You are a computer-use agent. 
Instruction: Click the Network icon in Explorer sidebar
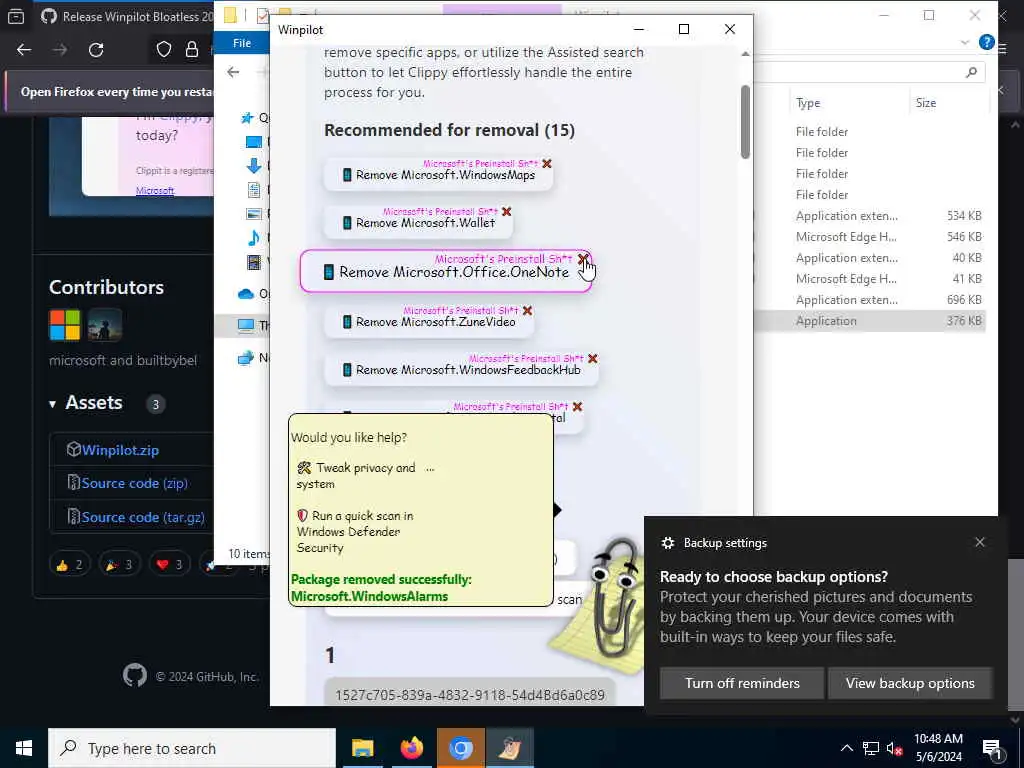click(x=246, y=358)
